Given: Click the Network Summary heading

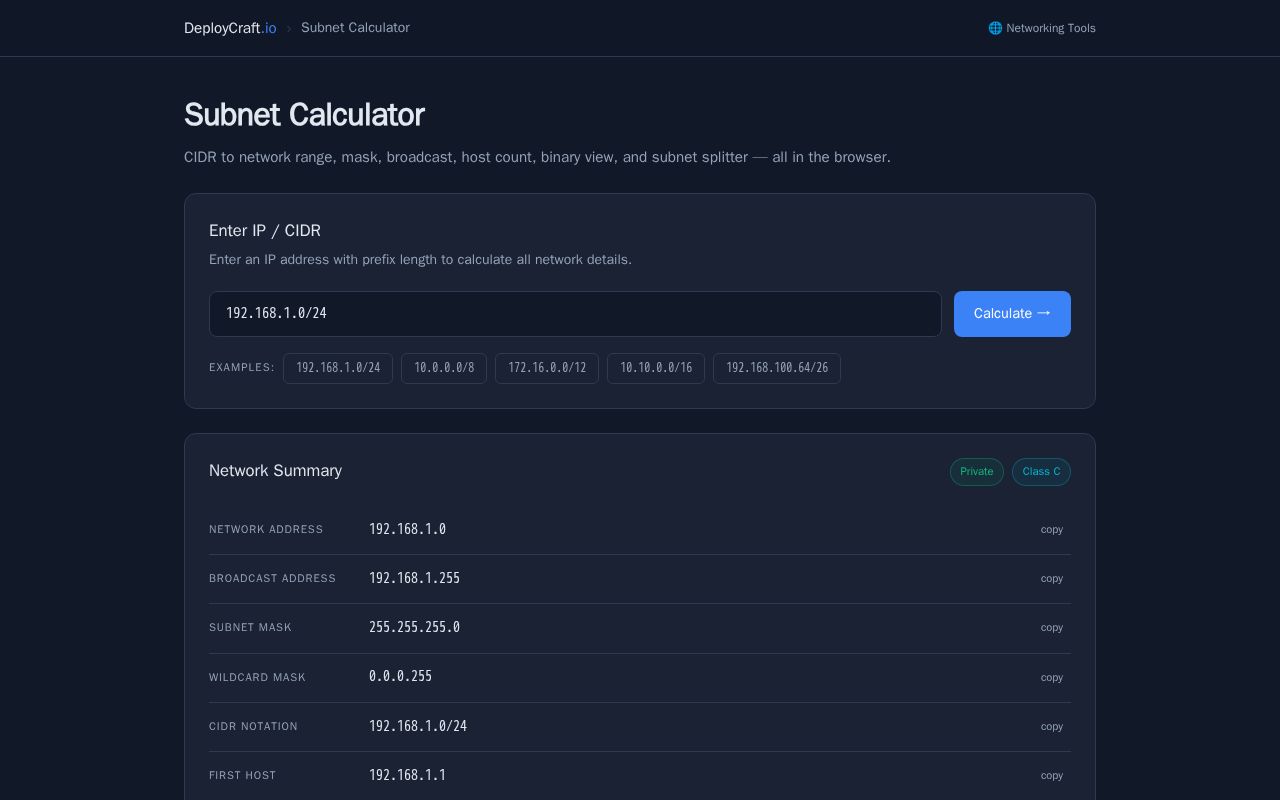Looking at the screenshot, I should tap(275, 471).
